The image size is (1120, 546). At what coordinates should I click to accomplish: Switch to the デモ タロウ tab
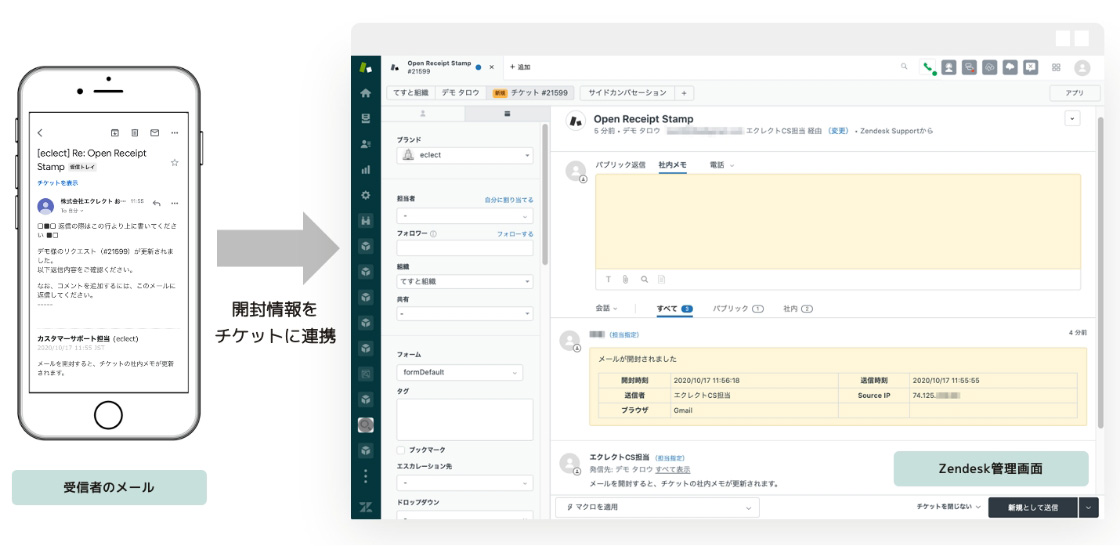460,93
